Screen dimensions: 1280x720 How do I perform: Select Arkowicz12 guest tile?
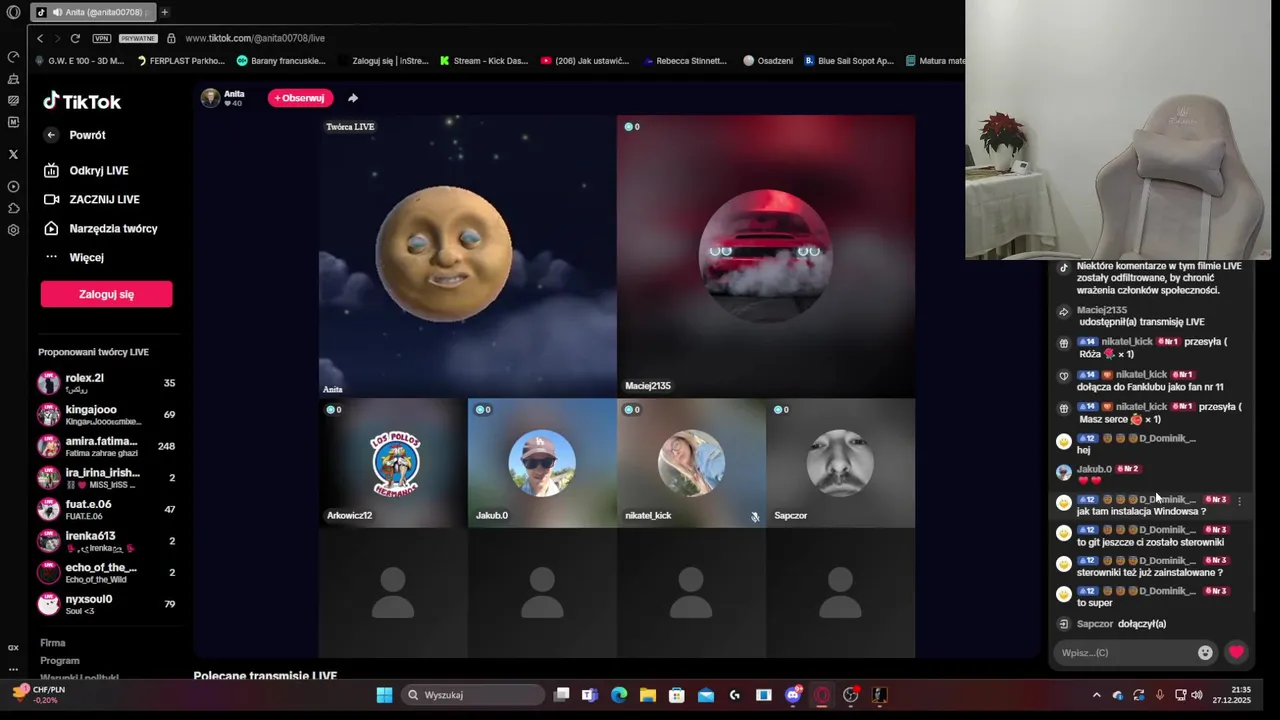[393, 463]
